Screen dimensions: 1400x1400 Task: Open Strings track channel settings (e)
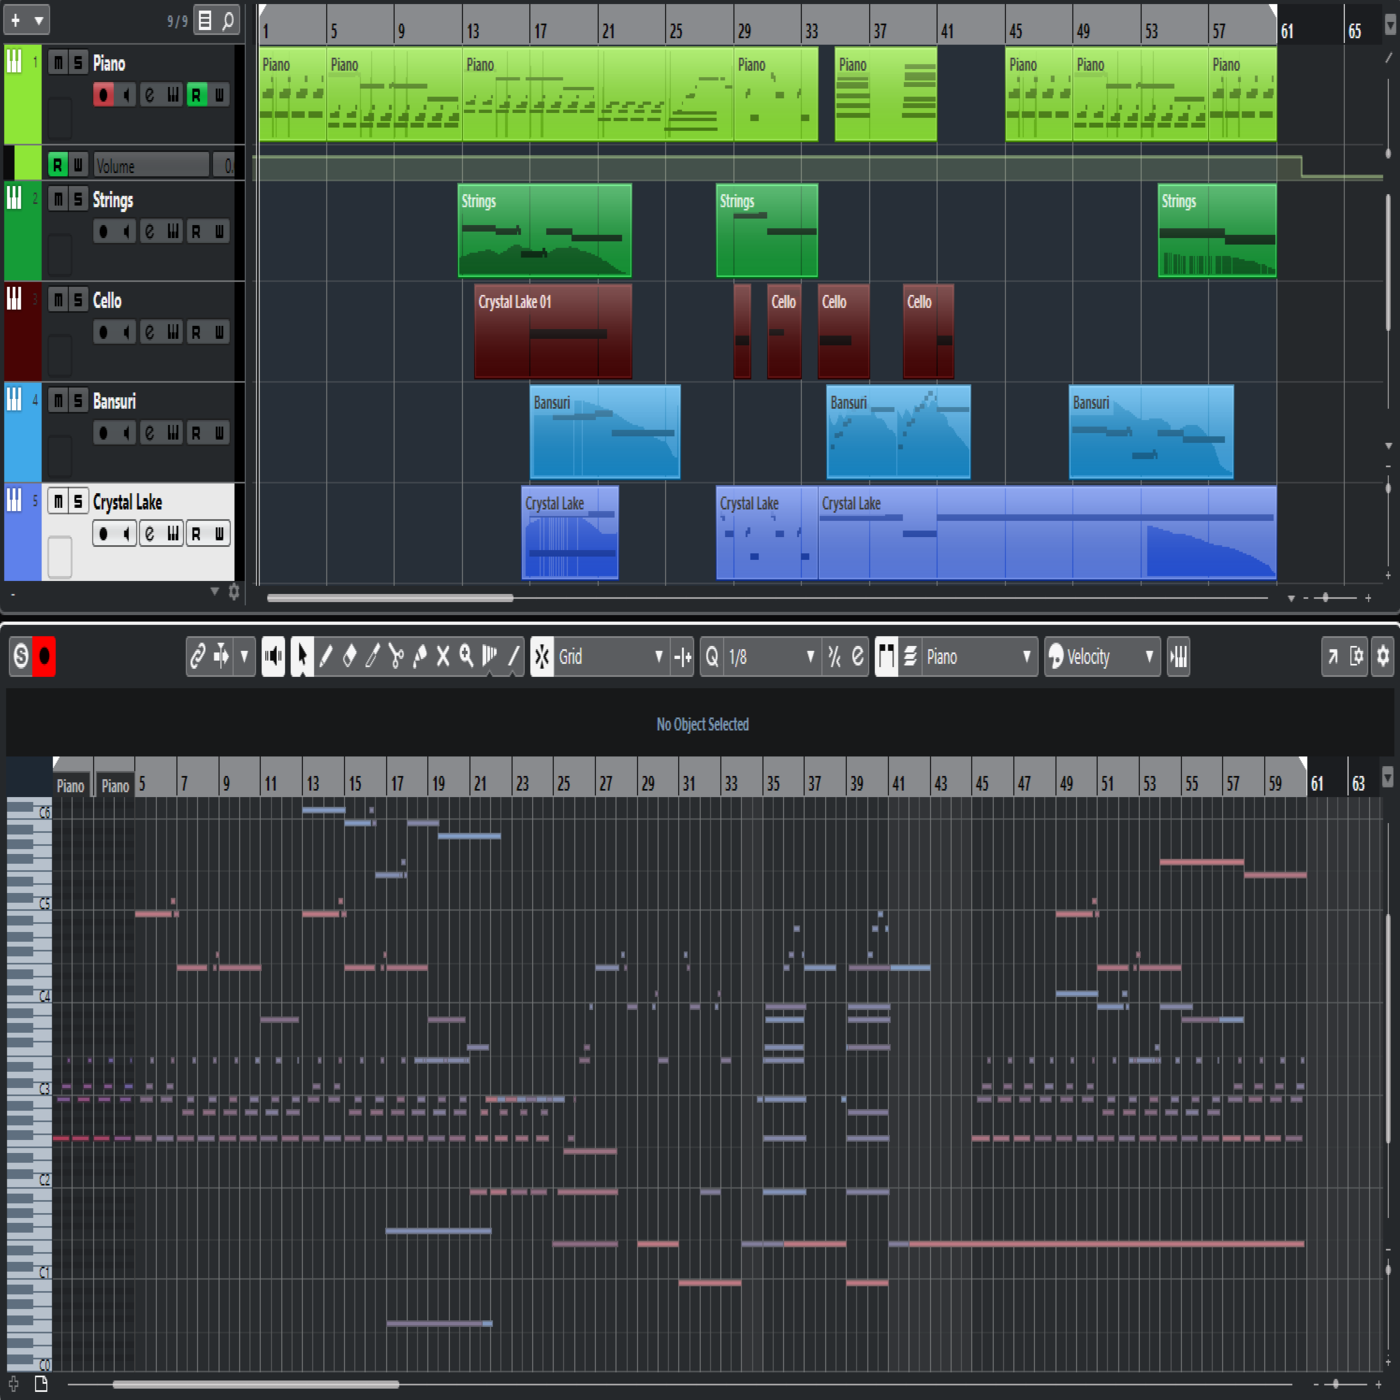(x=149, y=232)
